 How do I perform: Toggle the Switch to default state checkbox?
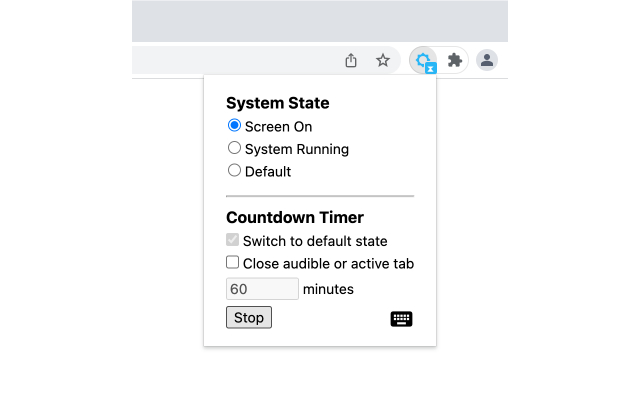click(233, 240)
